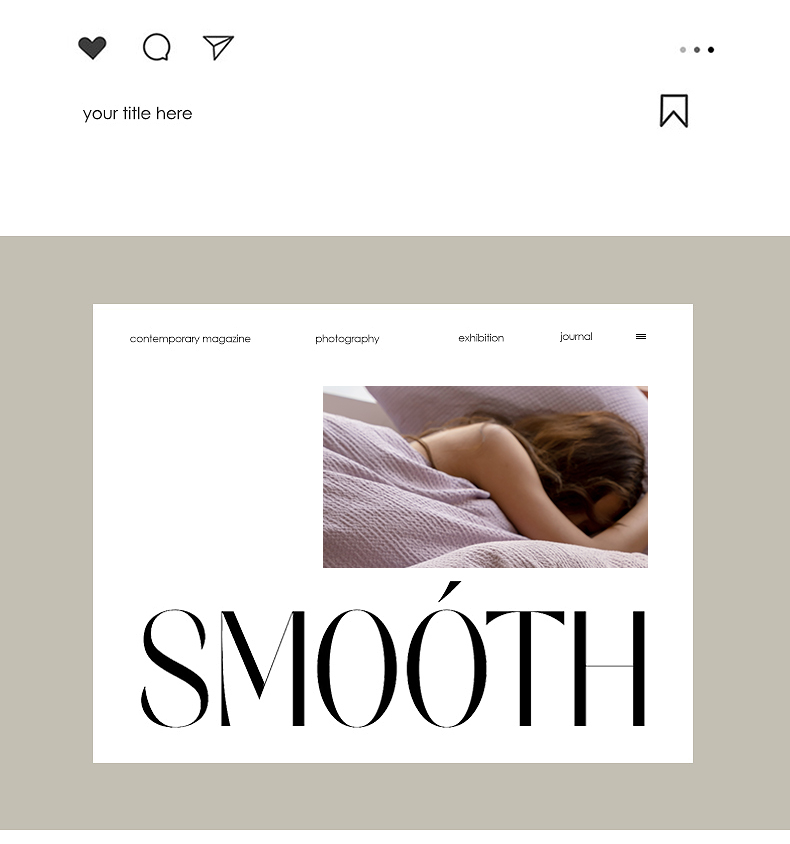Click the "your title here" caption text
This screenshot has height=844, width=790.
coord(137,114)
